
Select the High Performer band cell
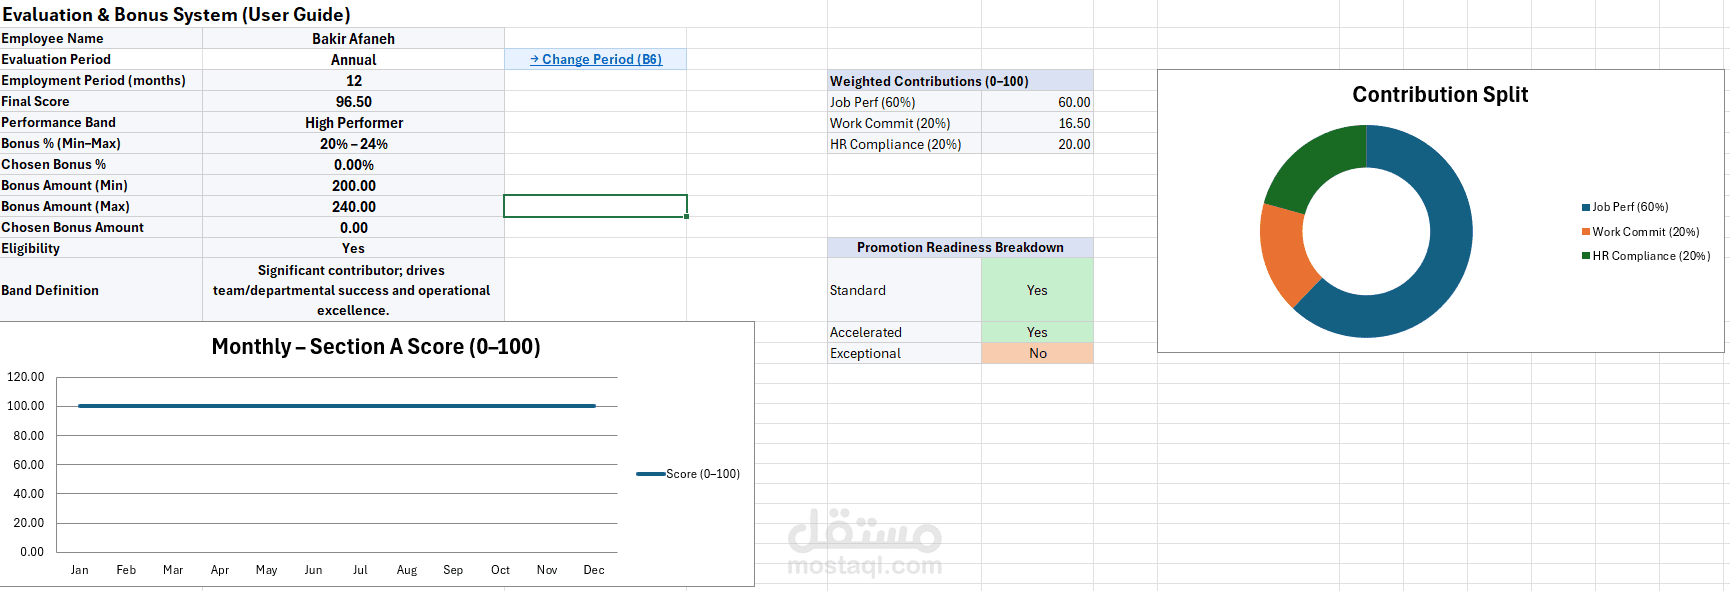tap(353, 122)
